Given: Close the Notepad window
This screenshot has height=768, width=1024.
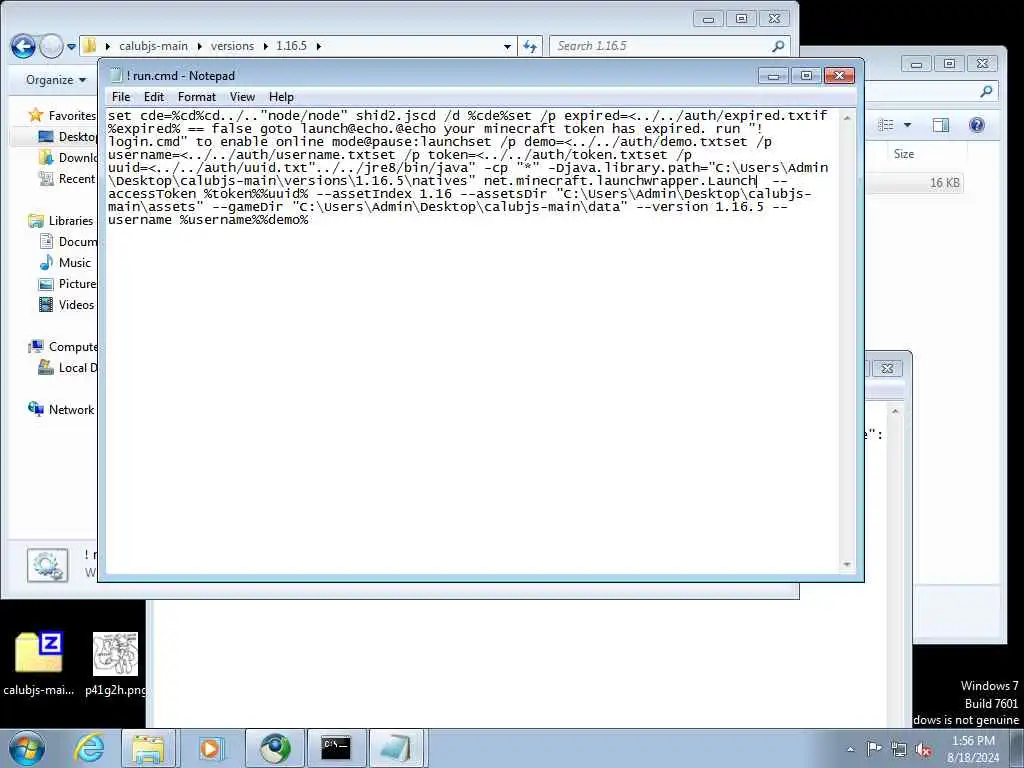Looking at the screenshot, I should coord(839,76).
